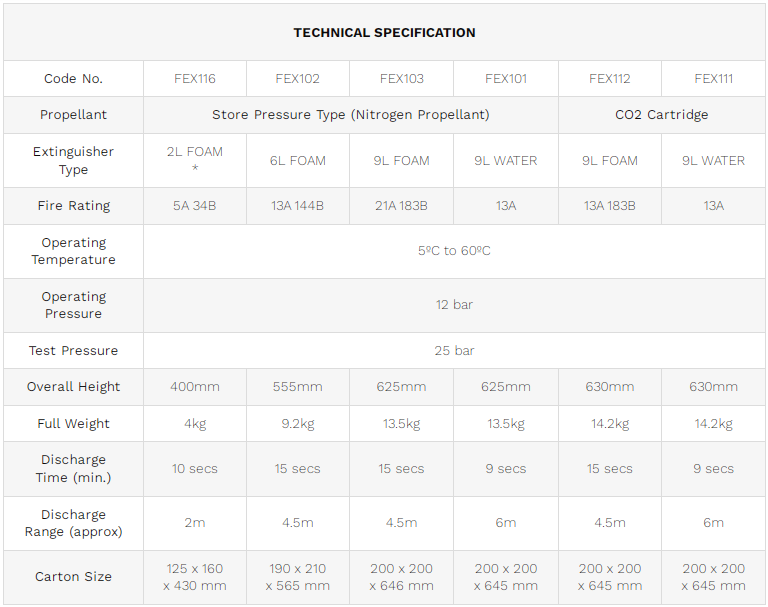
Task: Click the 6L FOAM extinguisher type cell
Action: (x=298, y=161)
